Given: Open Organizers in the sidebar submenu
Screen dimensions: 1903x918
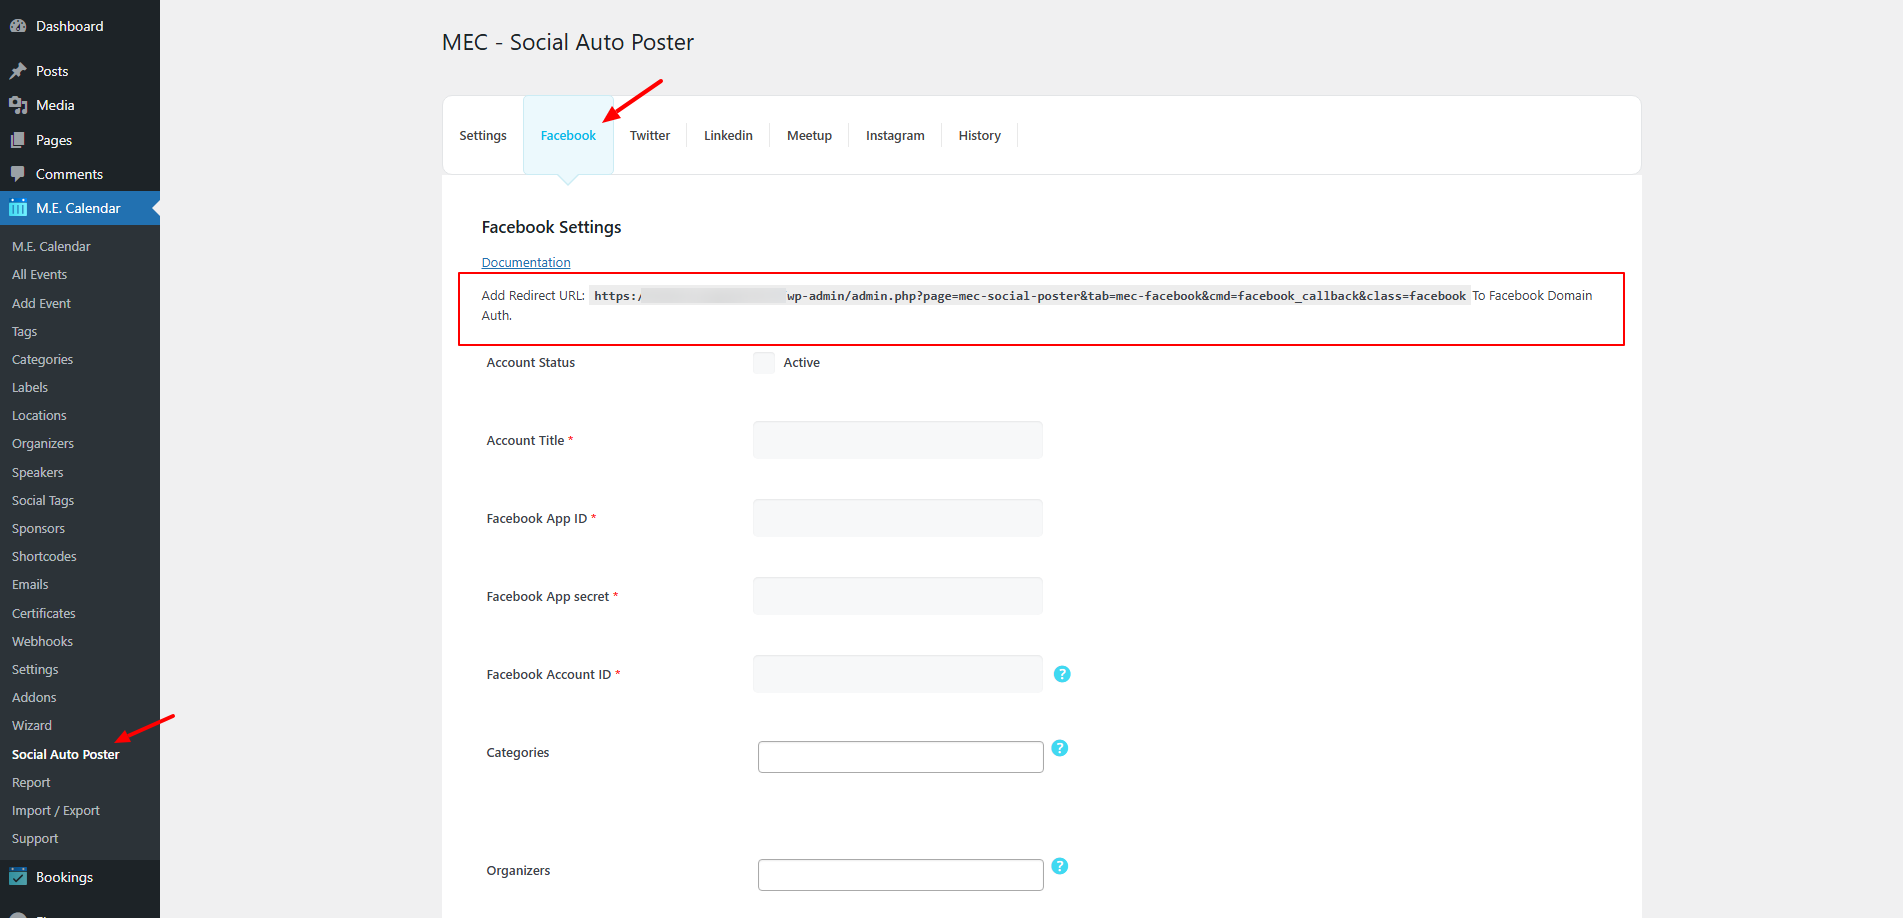Looking at the screenshot, I should [x=43, y=443].
